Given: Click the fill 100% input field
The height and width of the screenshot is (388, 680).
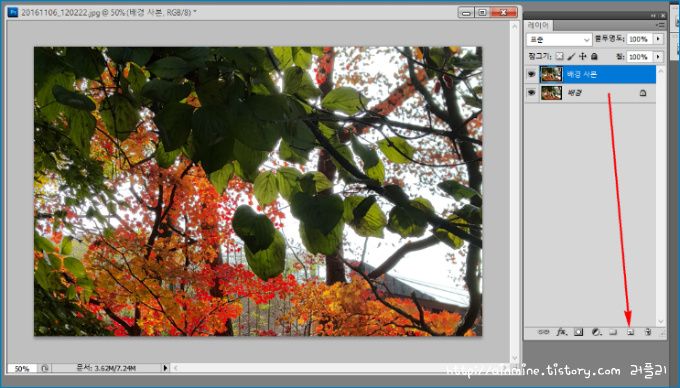Looking at the screenshot, I should (639, 57).
